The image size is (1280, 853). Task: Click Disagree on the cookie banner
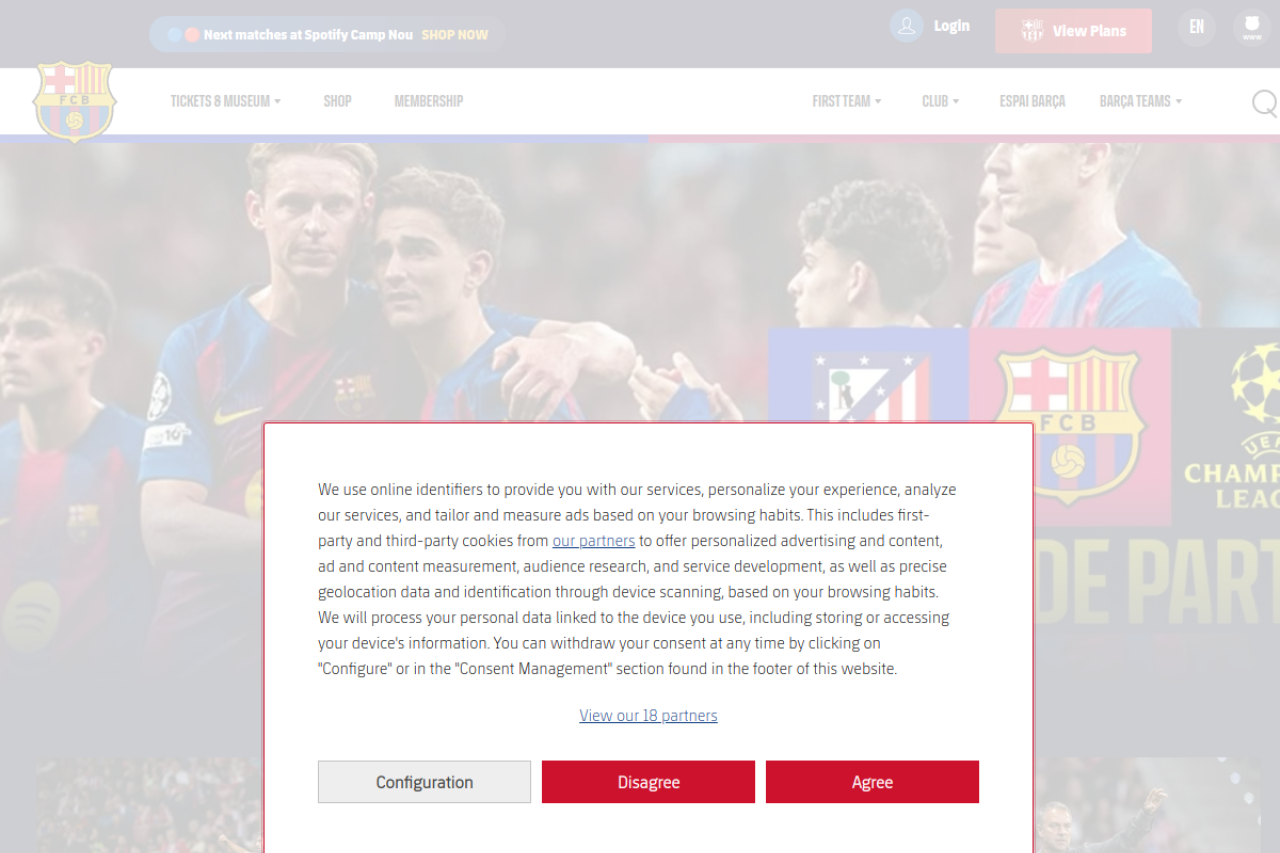648,782
